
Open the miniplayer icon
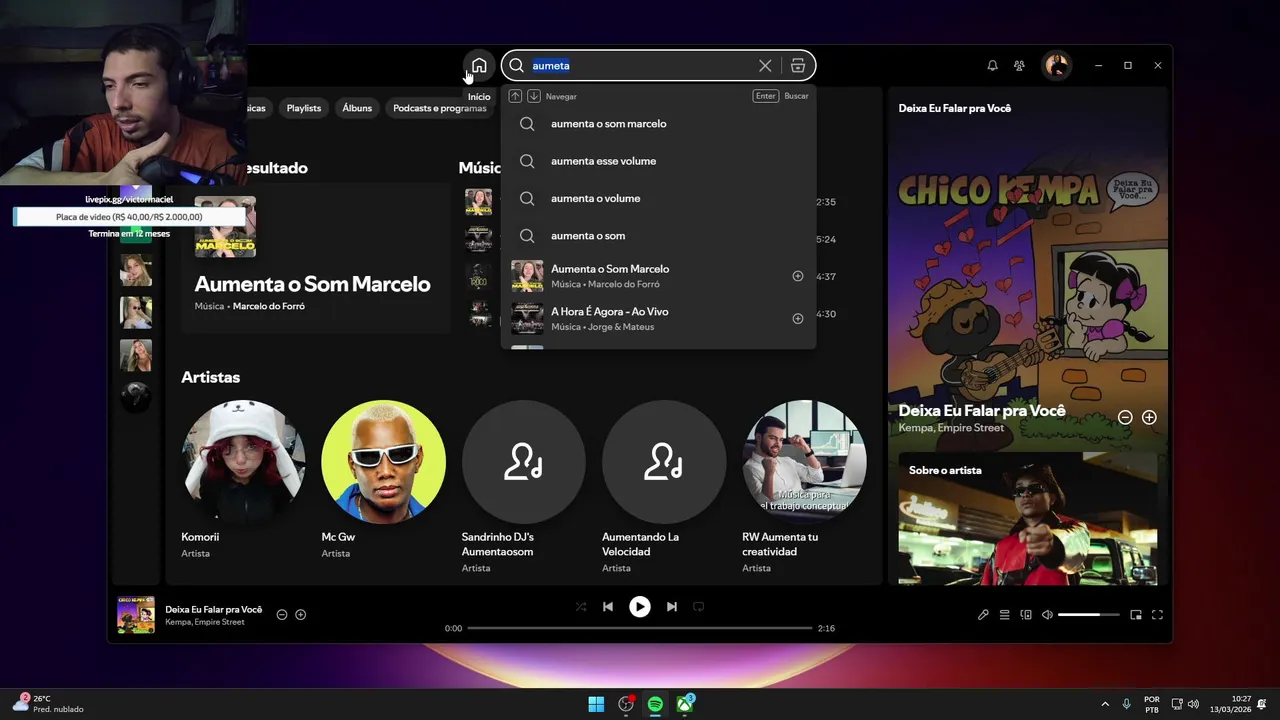point(1136,615)
